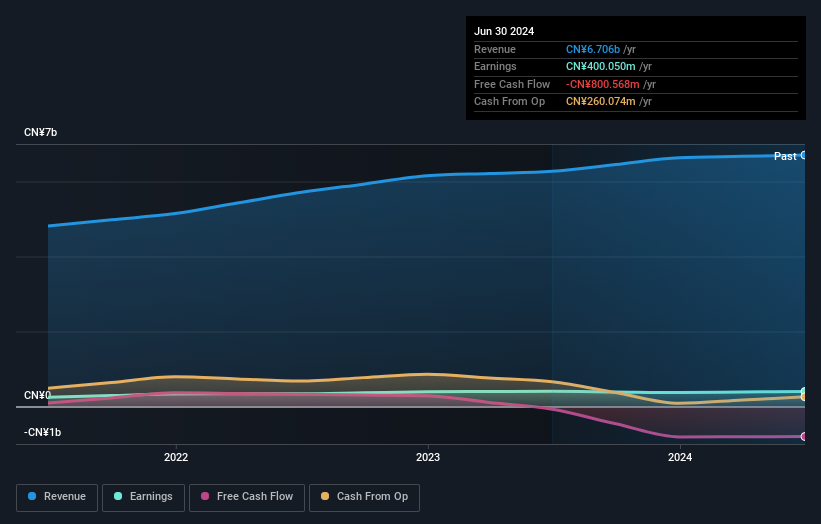Click the Past label on chart
Screen dimensions: 821x524
coord(785,156)
